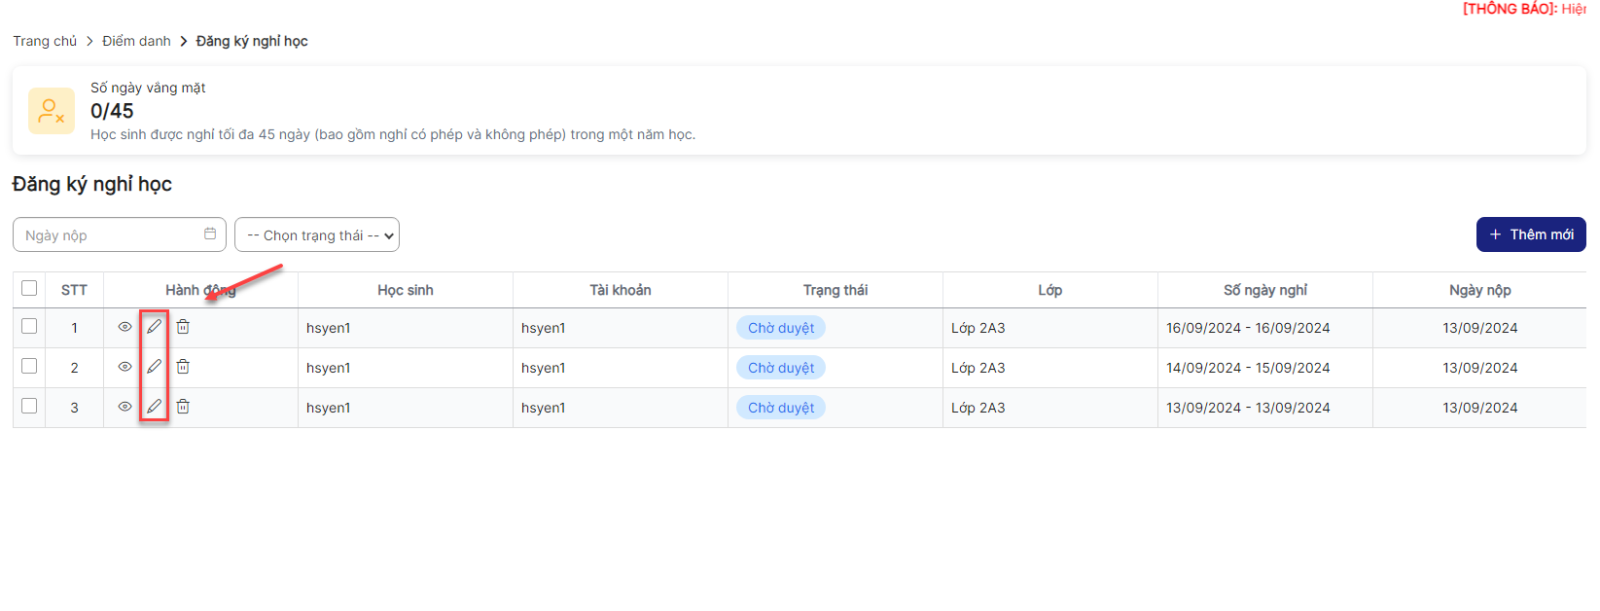Click date range 14/09/2024 - 15/09/2024

point(1248,368)
